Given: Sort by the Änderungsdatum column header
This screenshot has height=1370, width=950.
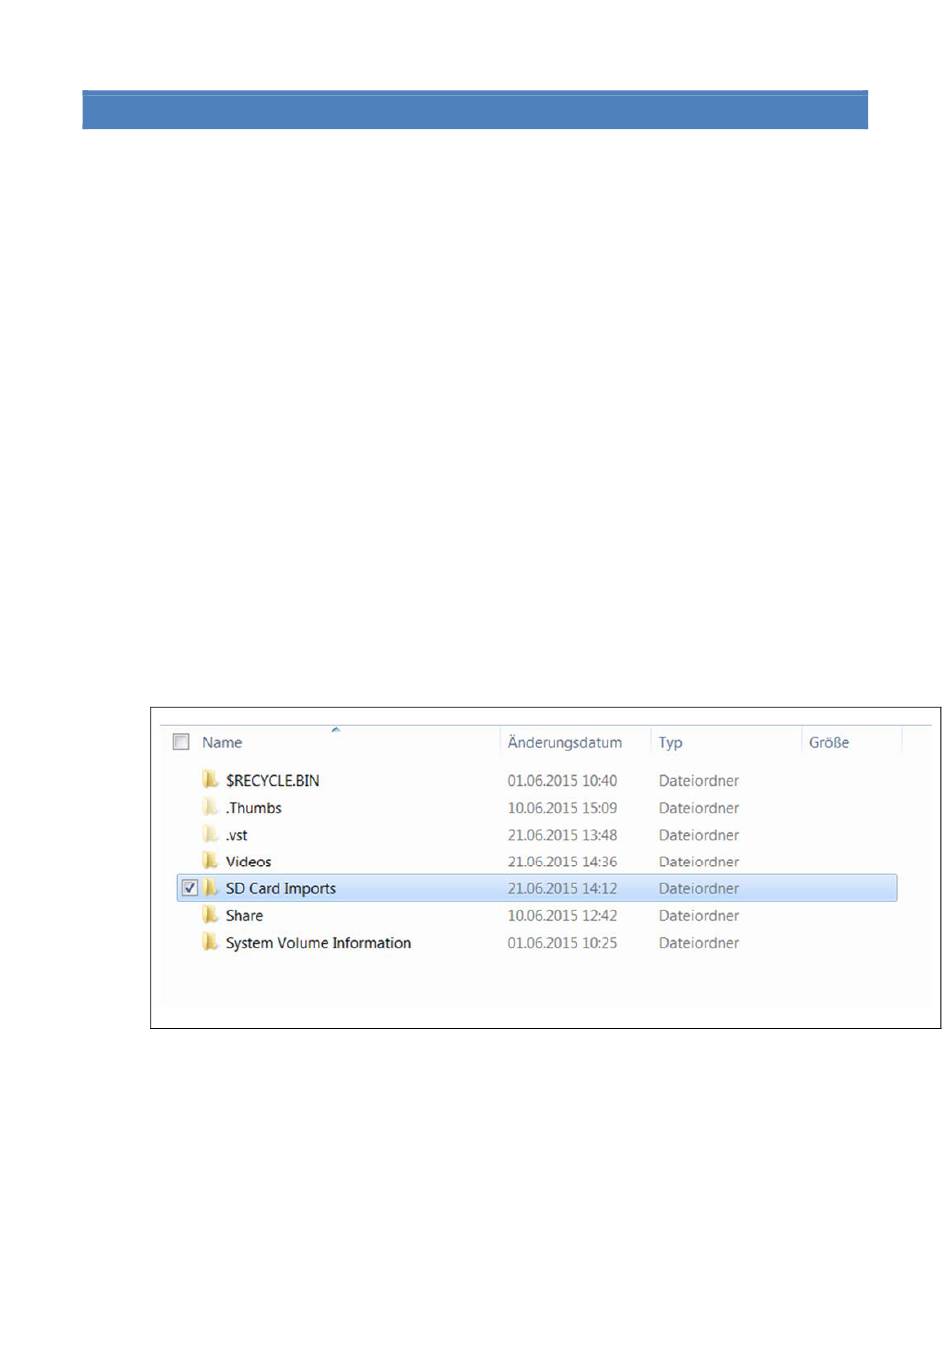Looking at the screenshot, I should pos(564,742).
